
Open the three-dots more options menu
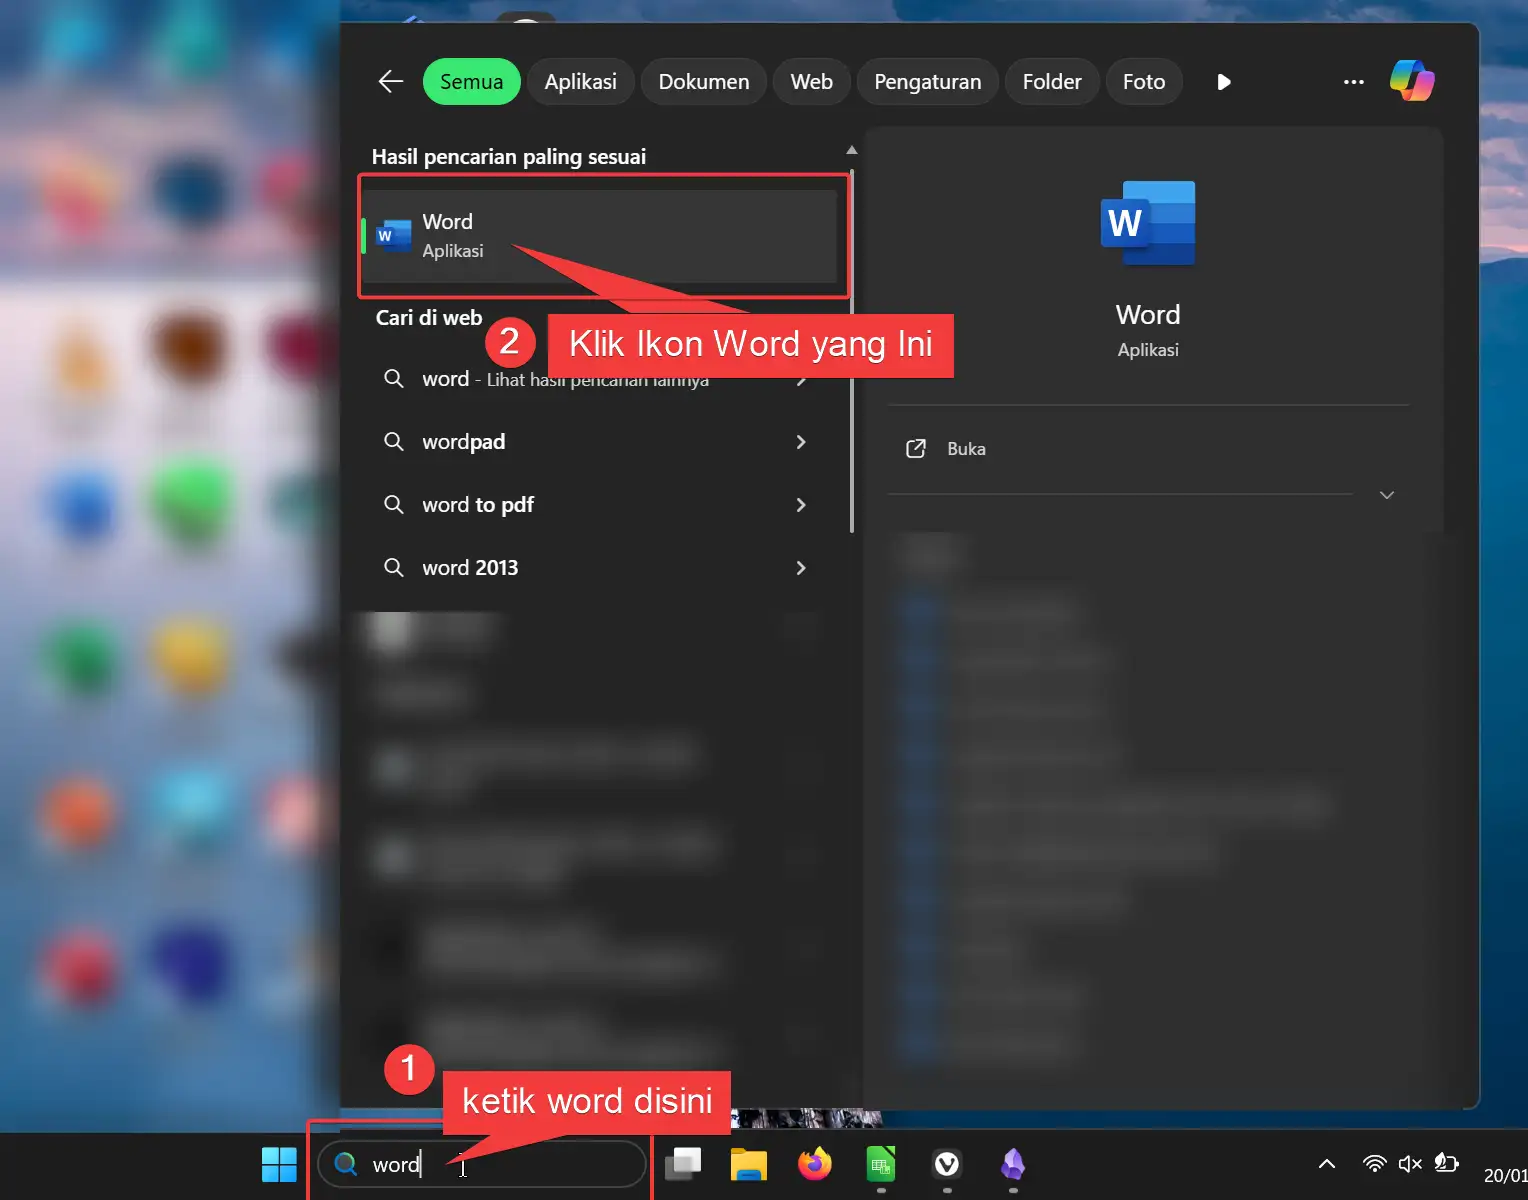1353,82
